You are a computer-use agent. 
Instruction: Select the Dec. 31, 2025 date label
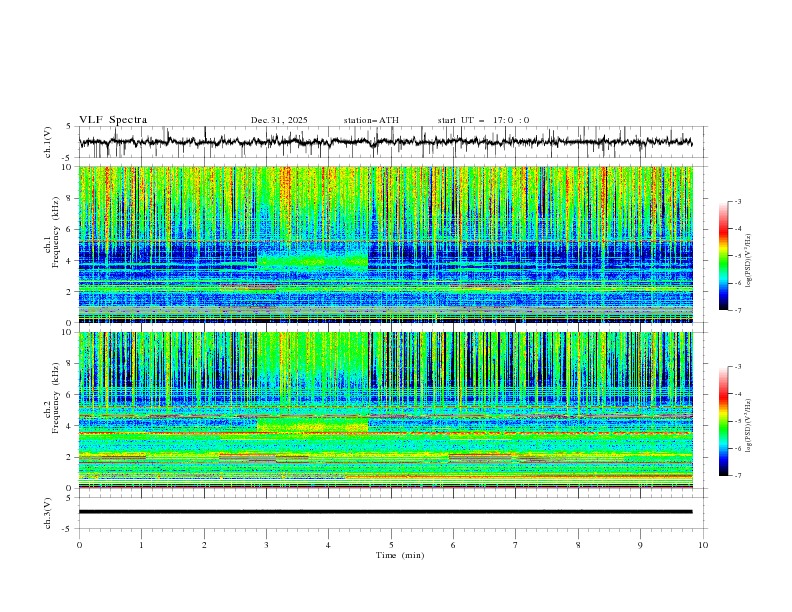click(279, 120)
